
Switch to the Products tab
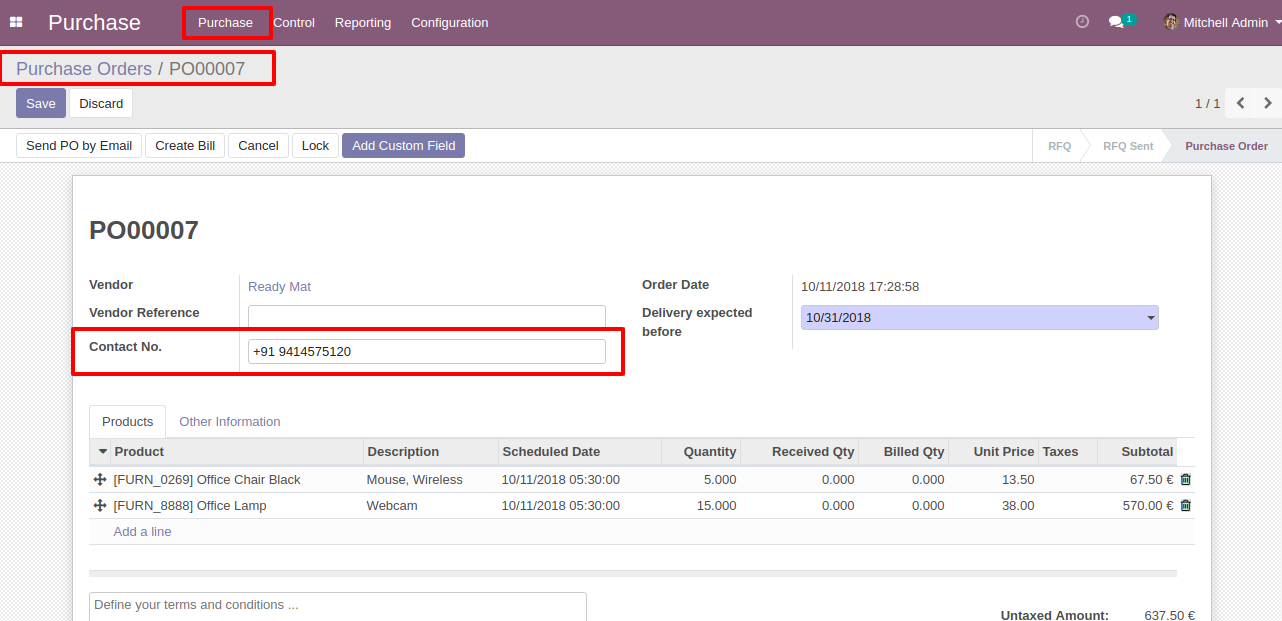tap(128, 422)
